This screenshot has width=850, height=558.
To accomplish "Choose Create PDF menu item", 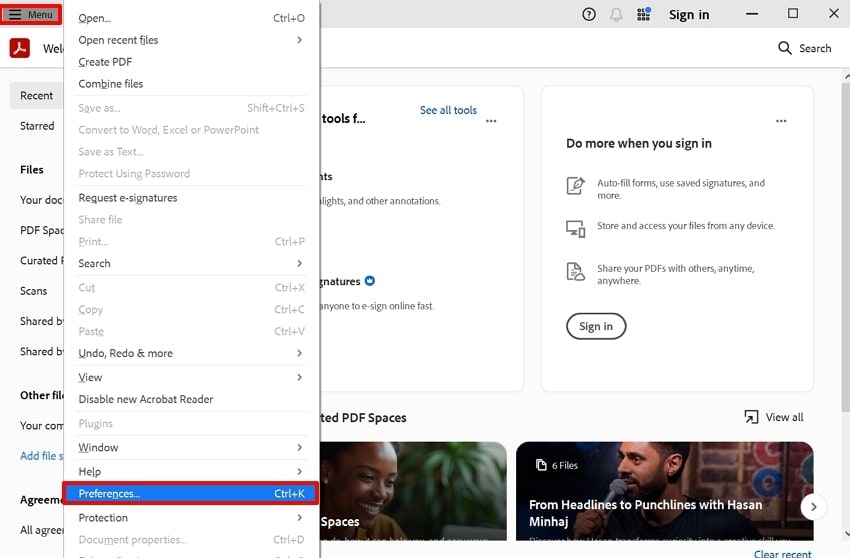I will point(191,62).
